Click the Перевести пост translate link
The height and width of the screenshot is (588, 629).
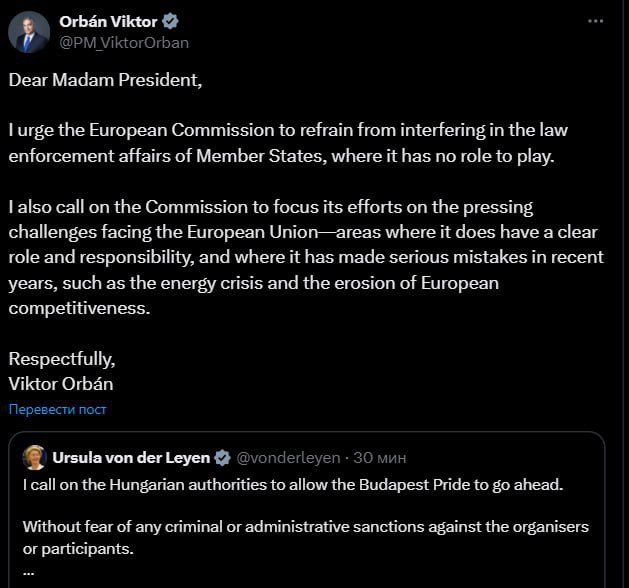pos(57,409)
